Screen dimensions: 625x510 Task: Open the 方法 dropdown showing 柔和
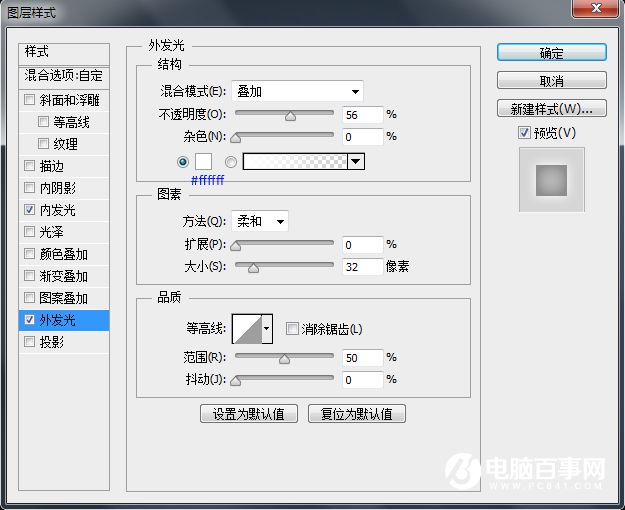pyautogui.click(x=260, y=221)
